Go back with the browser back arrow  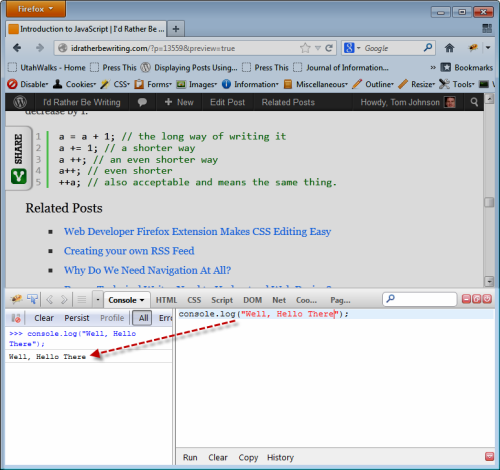point(17,48)
